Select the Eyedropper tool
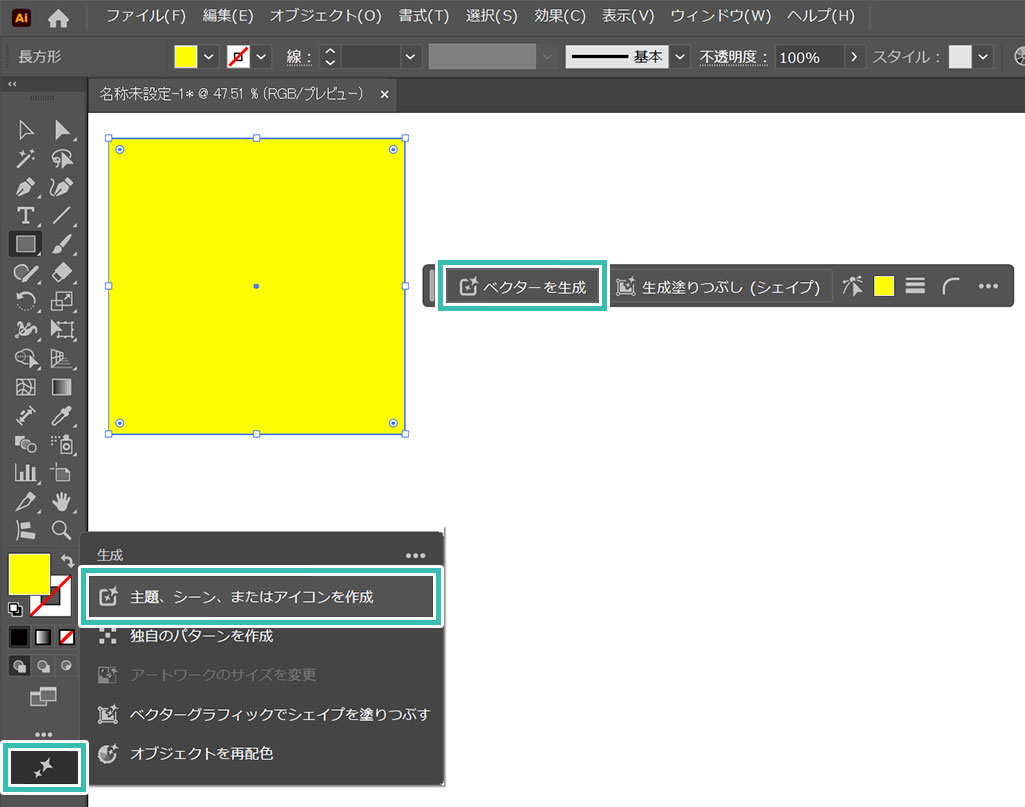 [x=62, y=415]
